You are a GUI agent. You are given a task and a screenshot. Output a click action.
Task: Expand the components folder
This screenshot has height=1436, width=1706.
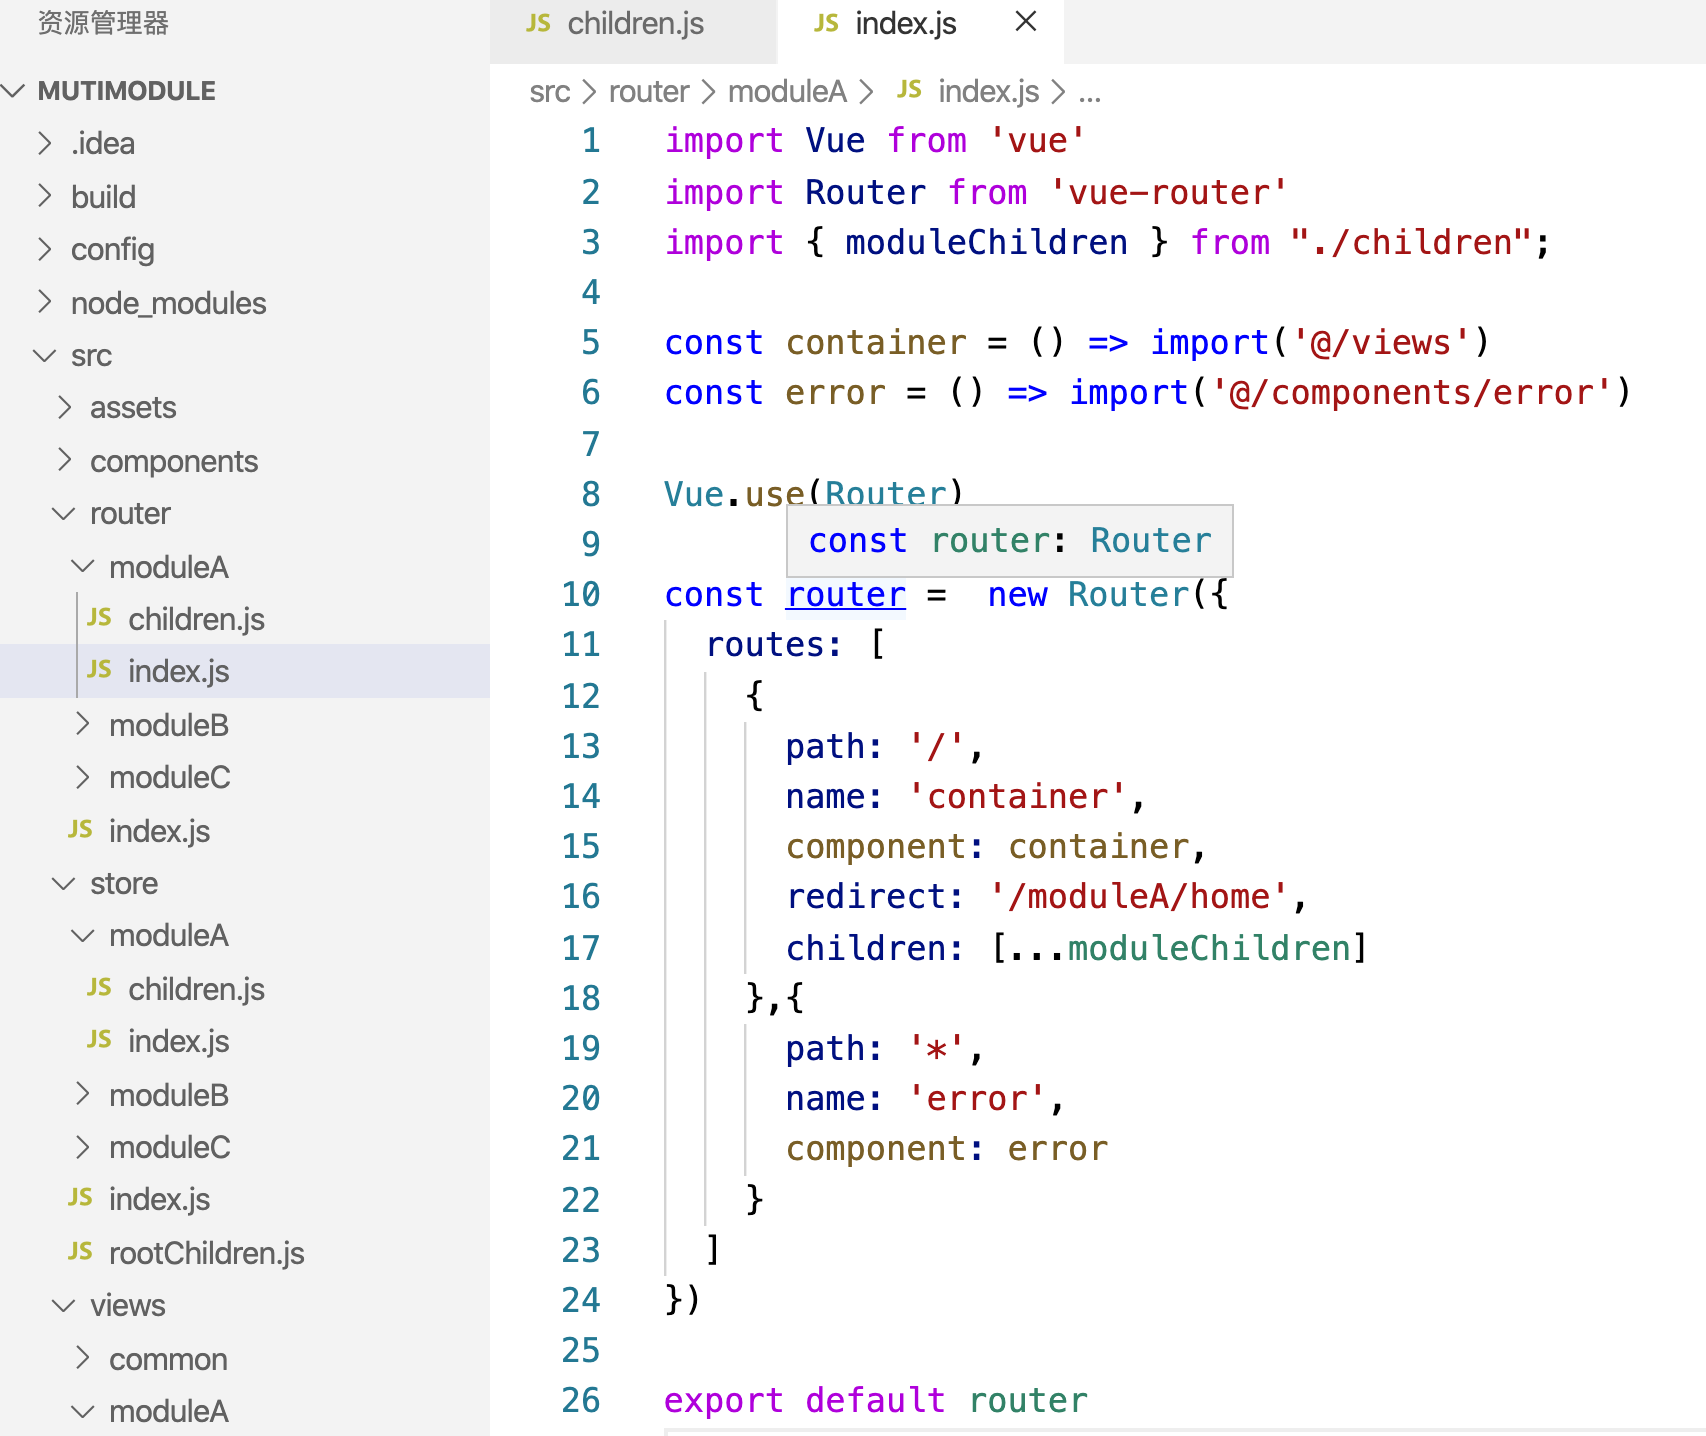pyautogui.click(x=64, y=460)
